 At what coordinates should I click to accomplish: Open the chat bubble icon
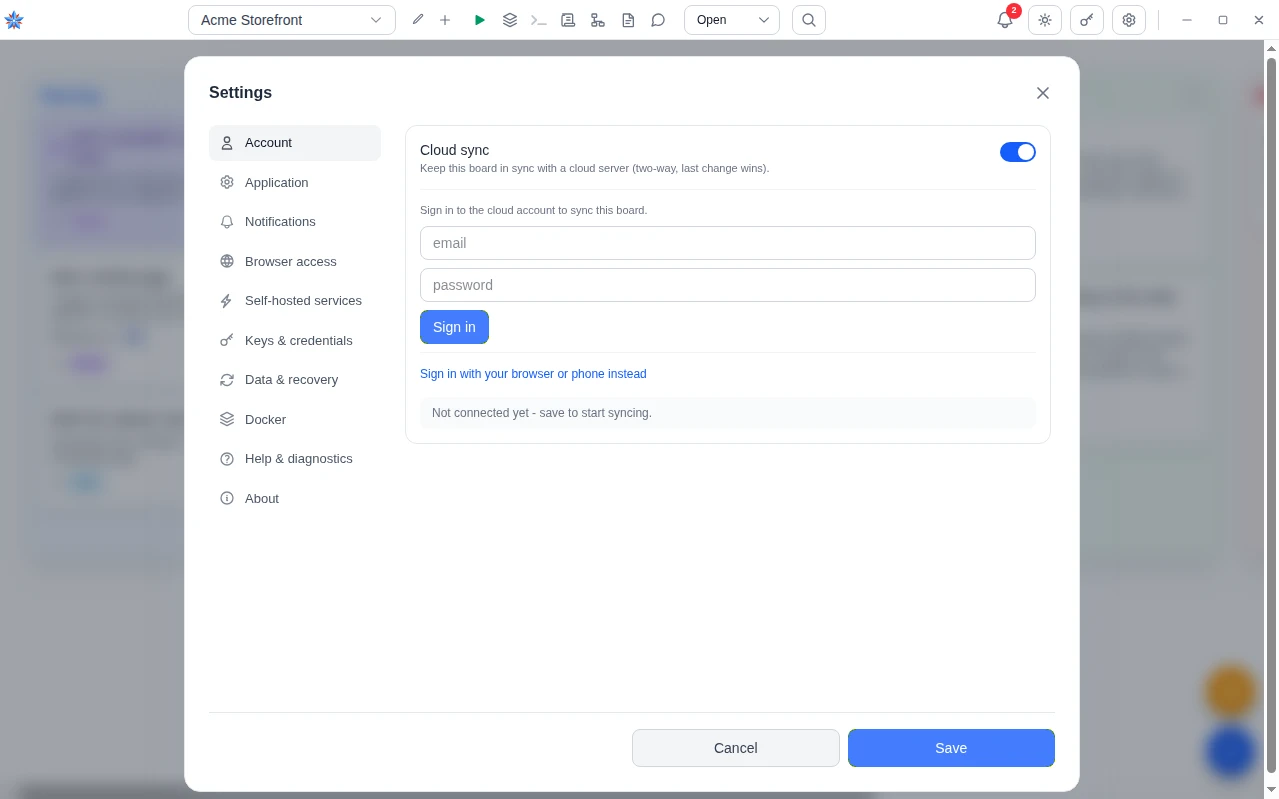658,20
